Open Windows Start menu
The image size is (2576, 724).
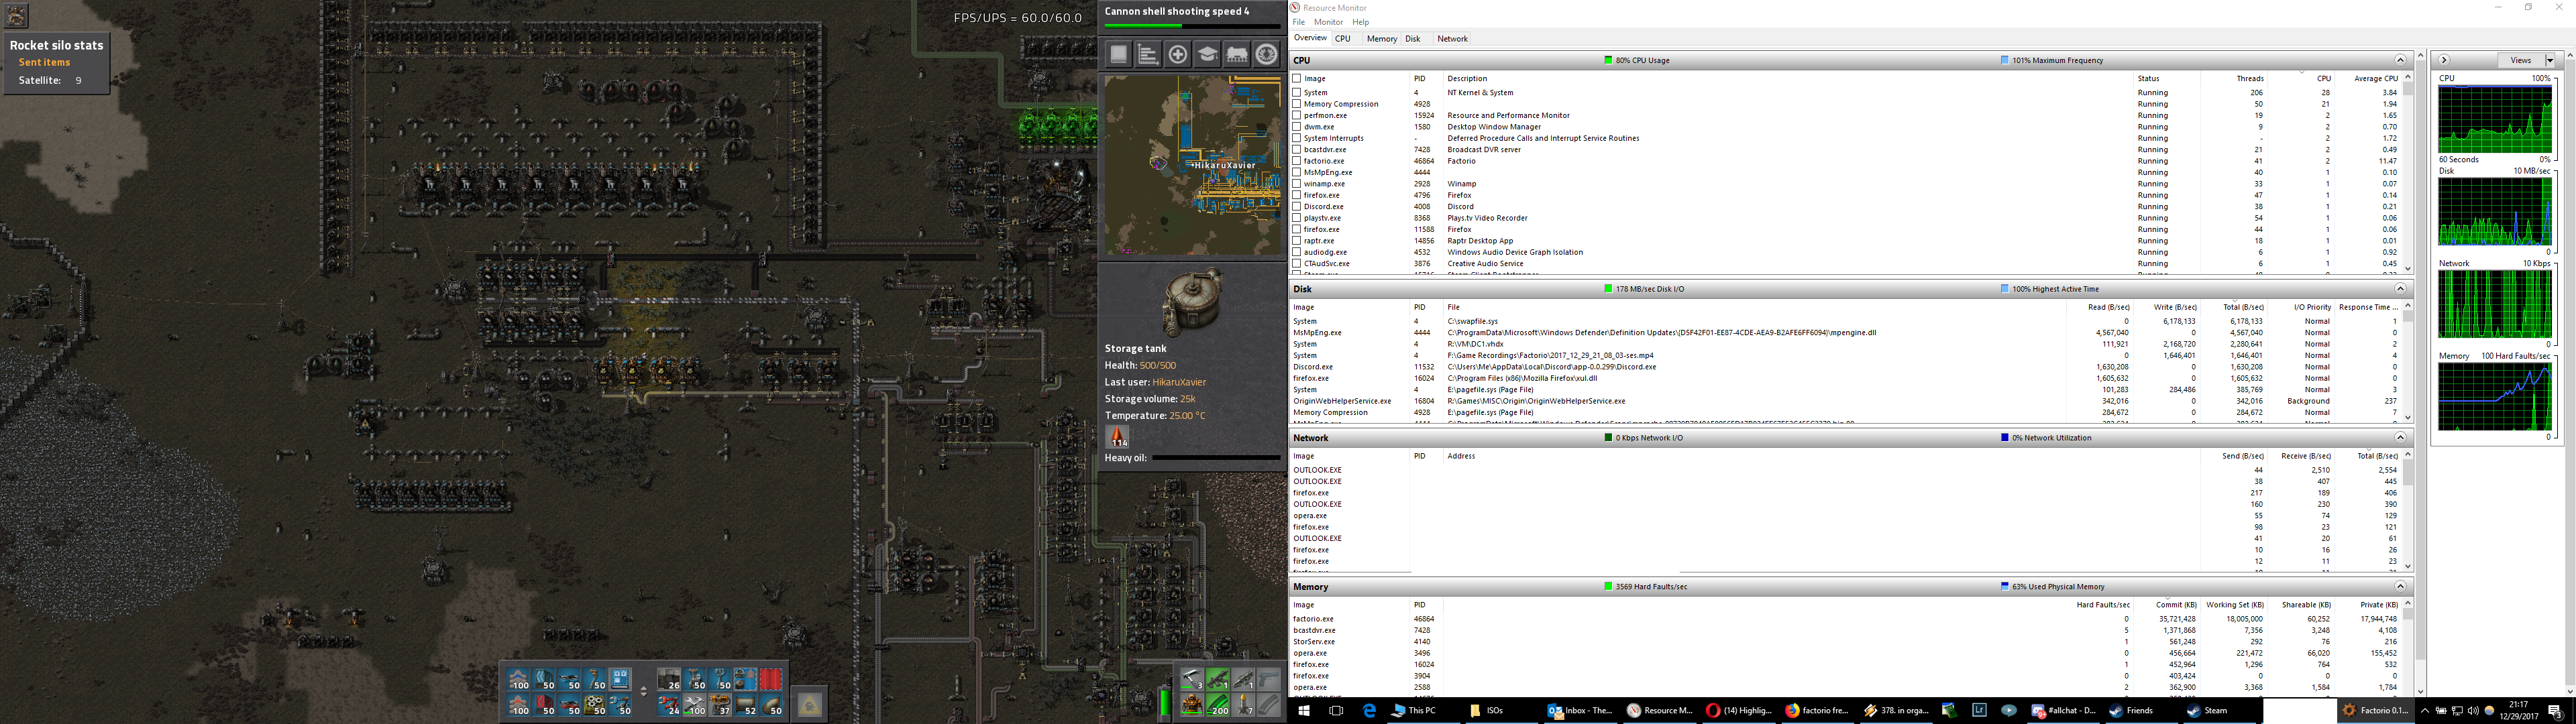coord(1304,710)
